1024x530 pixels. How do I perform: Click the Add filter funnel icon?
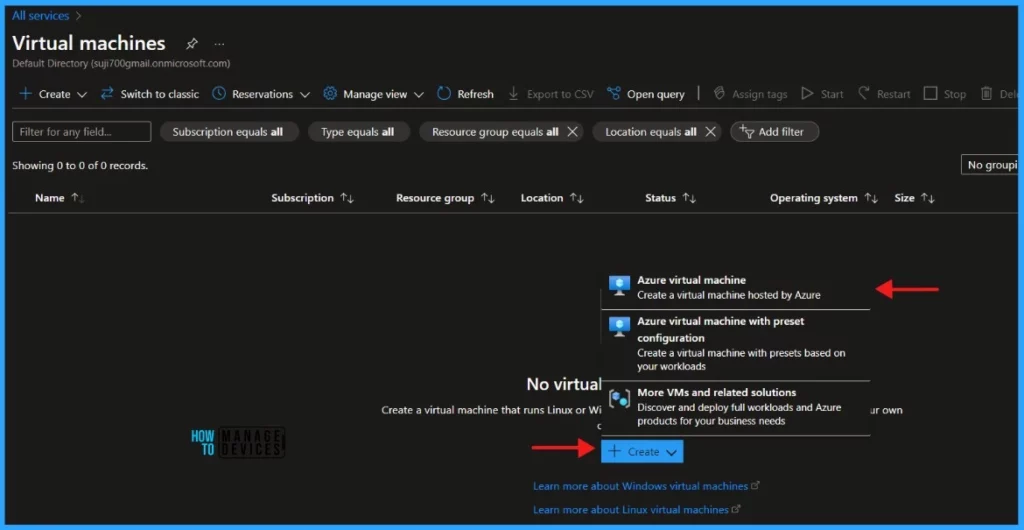[x=746, y=132]
